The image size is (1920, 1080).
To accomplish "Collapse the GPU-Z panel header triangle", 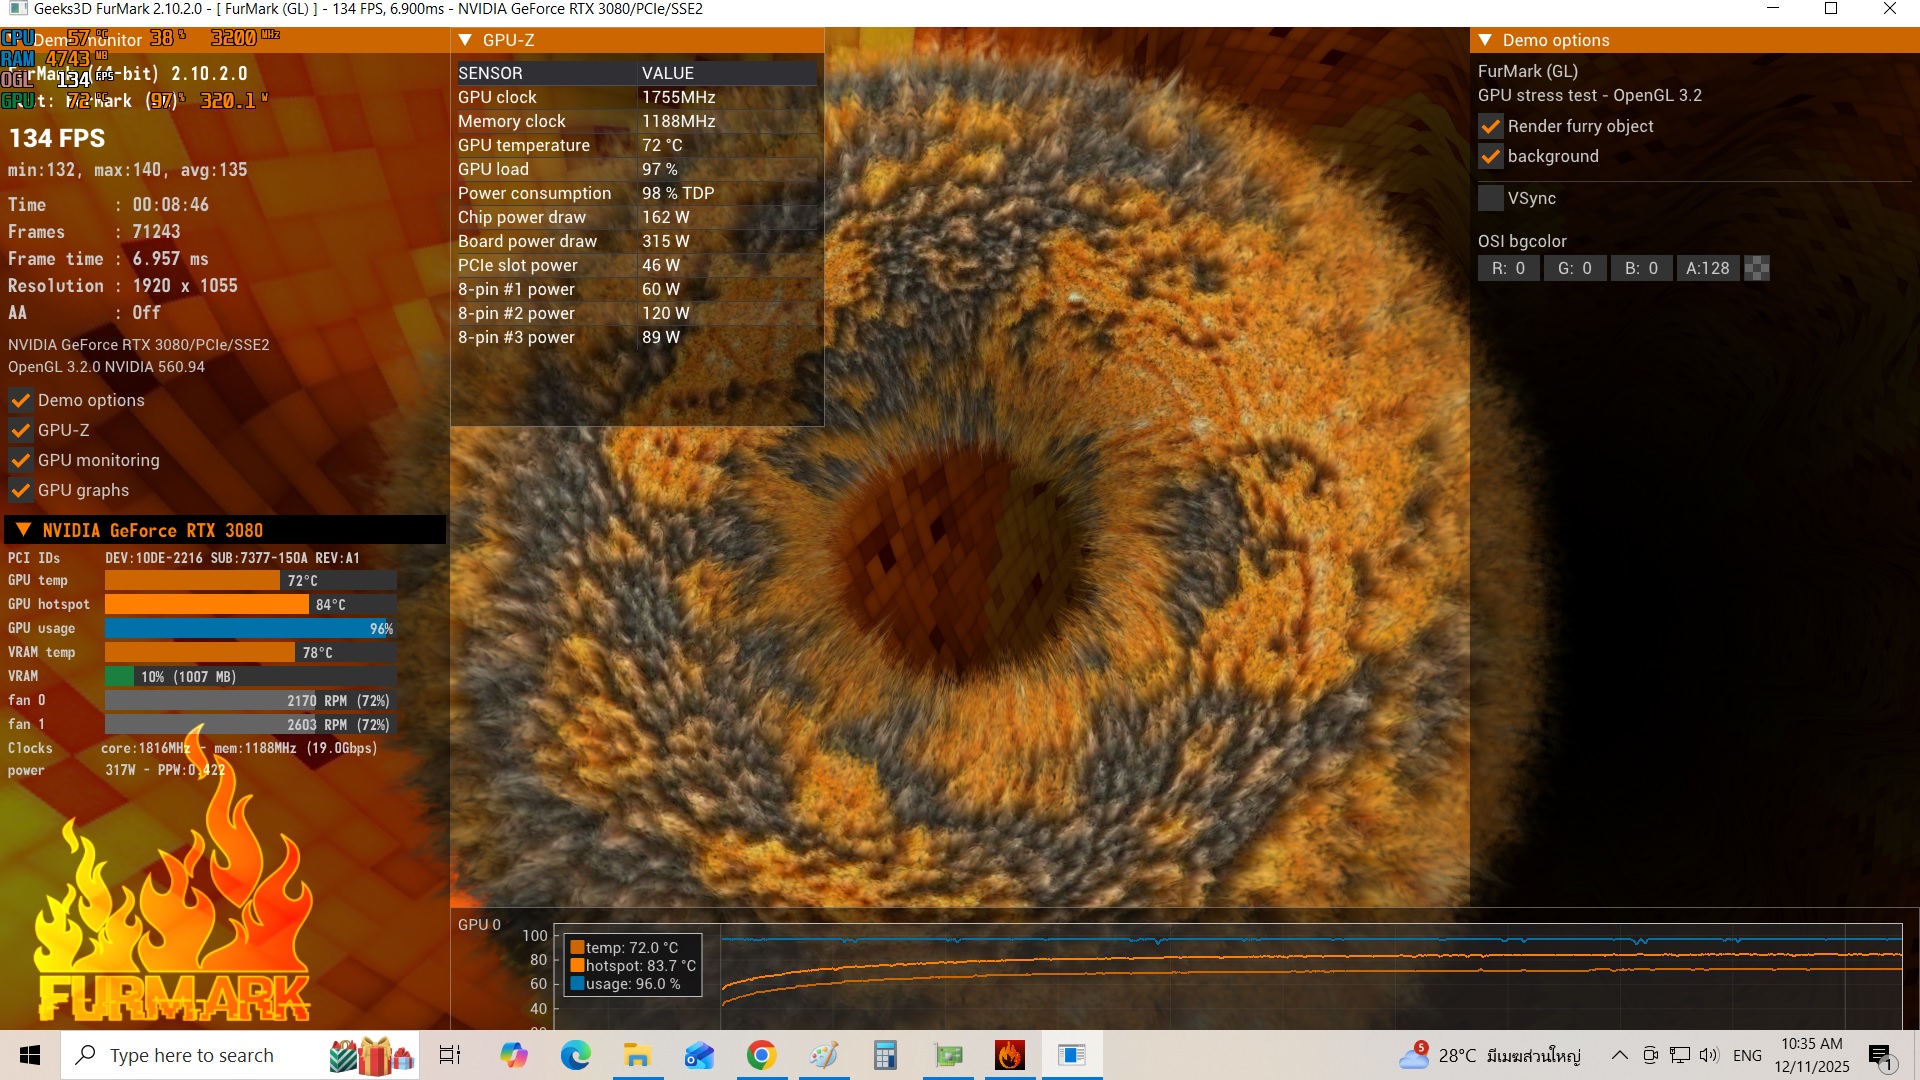I will (465, 40).
